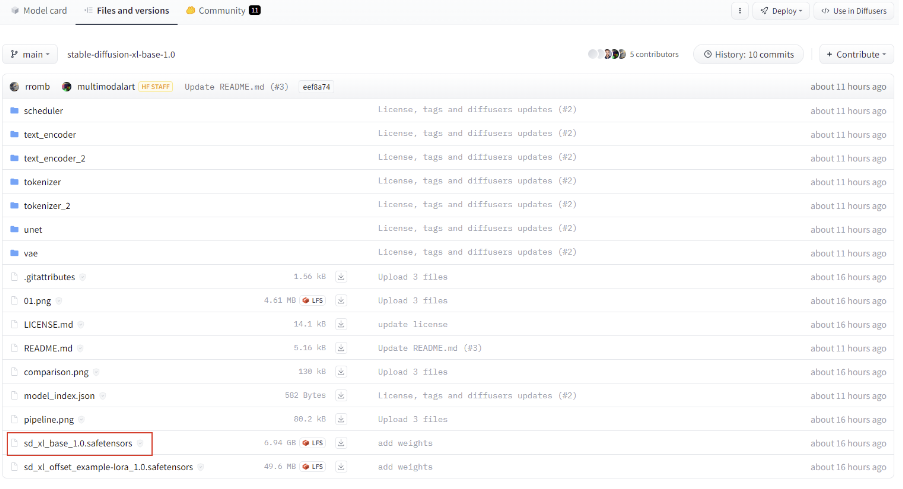Open the sd_xl_base_1.0.safetensors file link
The image size is (903, 489).
78,443
